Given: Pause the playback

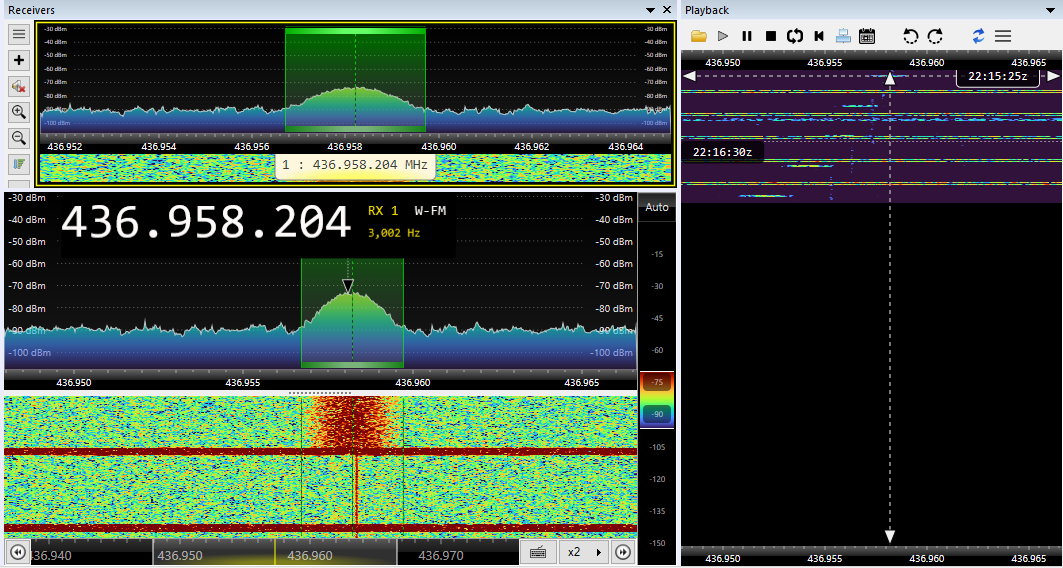Looking at the screenshot, I should [747, 36].
